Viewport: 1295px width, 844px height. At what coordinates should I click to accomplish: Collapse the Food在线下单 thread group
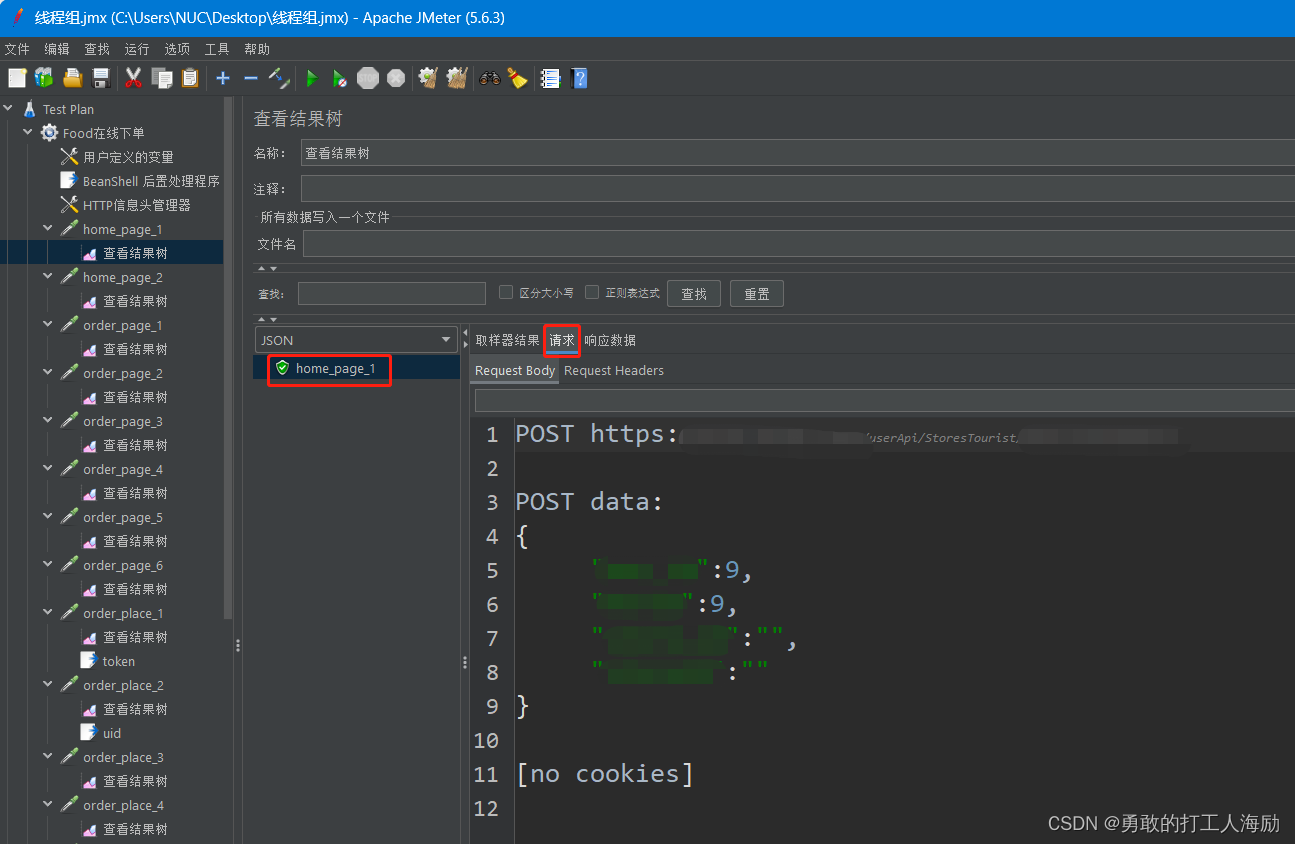pyautogui.click(x=28, y=133)
